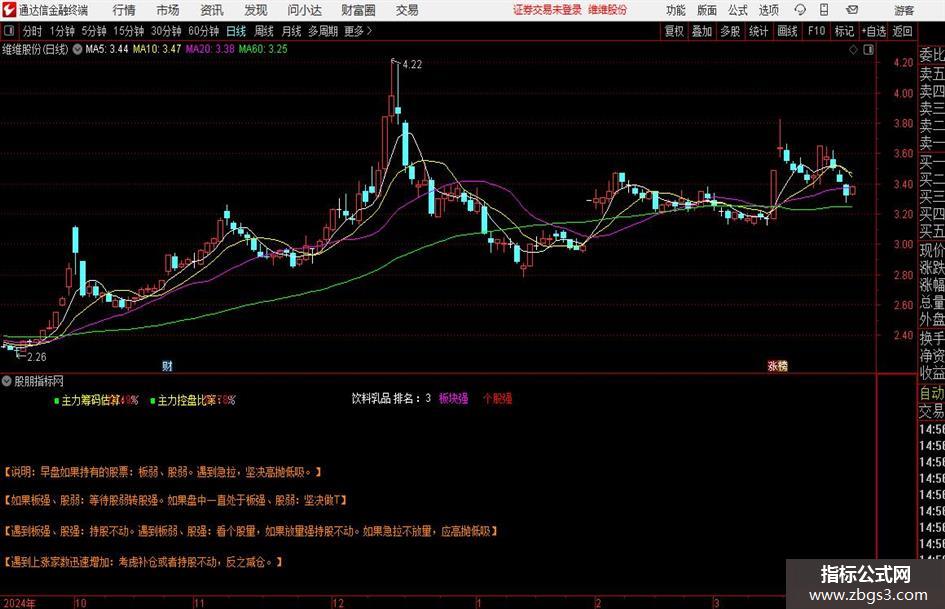Screen dimensions: 945x609
Task: Select the 多周期 multi-period tab
Action: coord(323,31)
